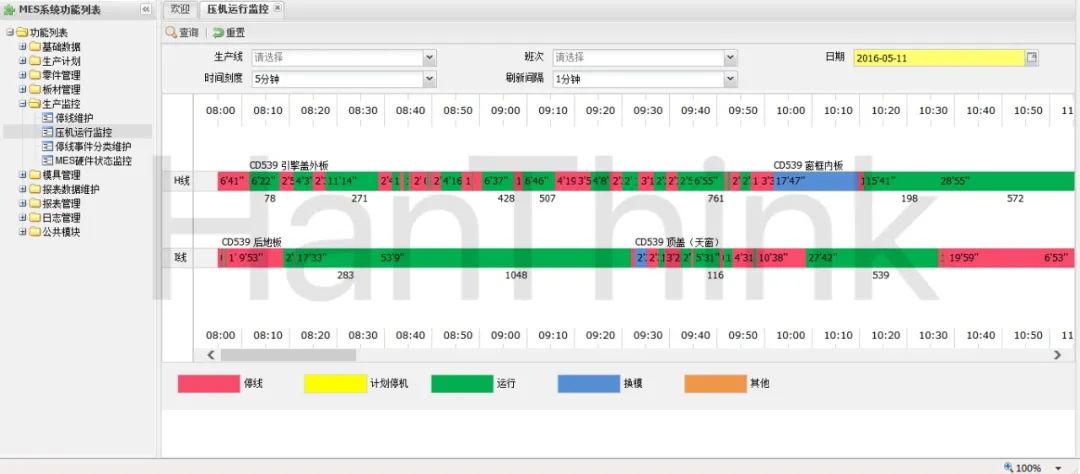Collapse the MES系统功能列表 side panel
1080x474 pixels.
146,9
